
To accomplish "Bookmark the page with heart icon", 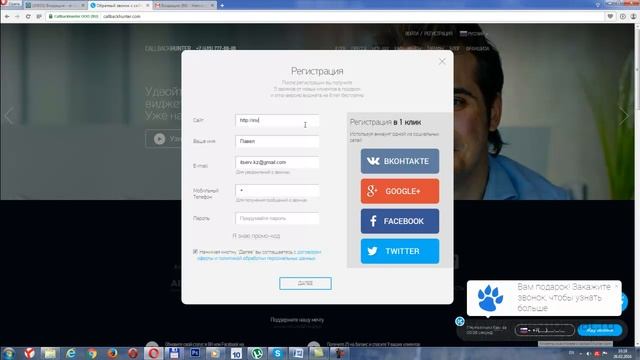I will (610, 16).
